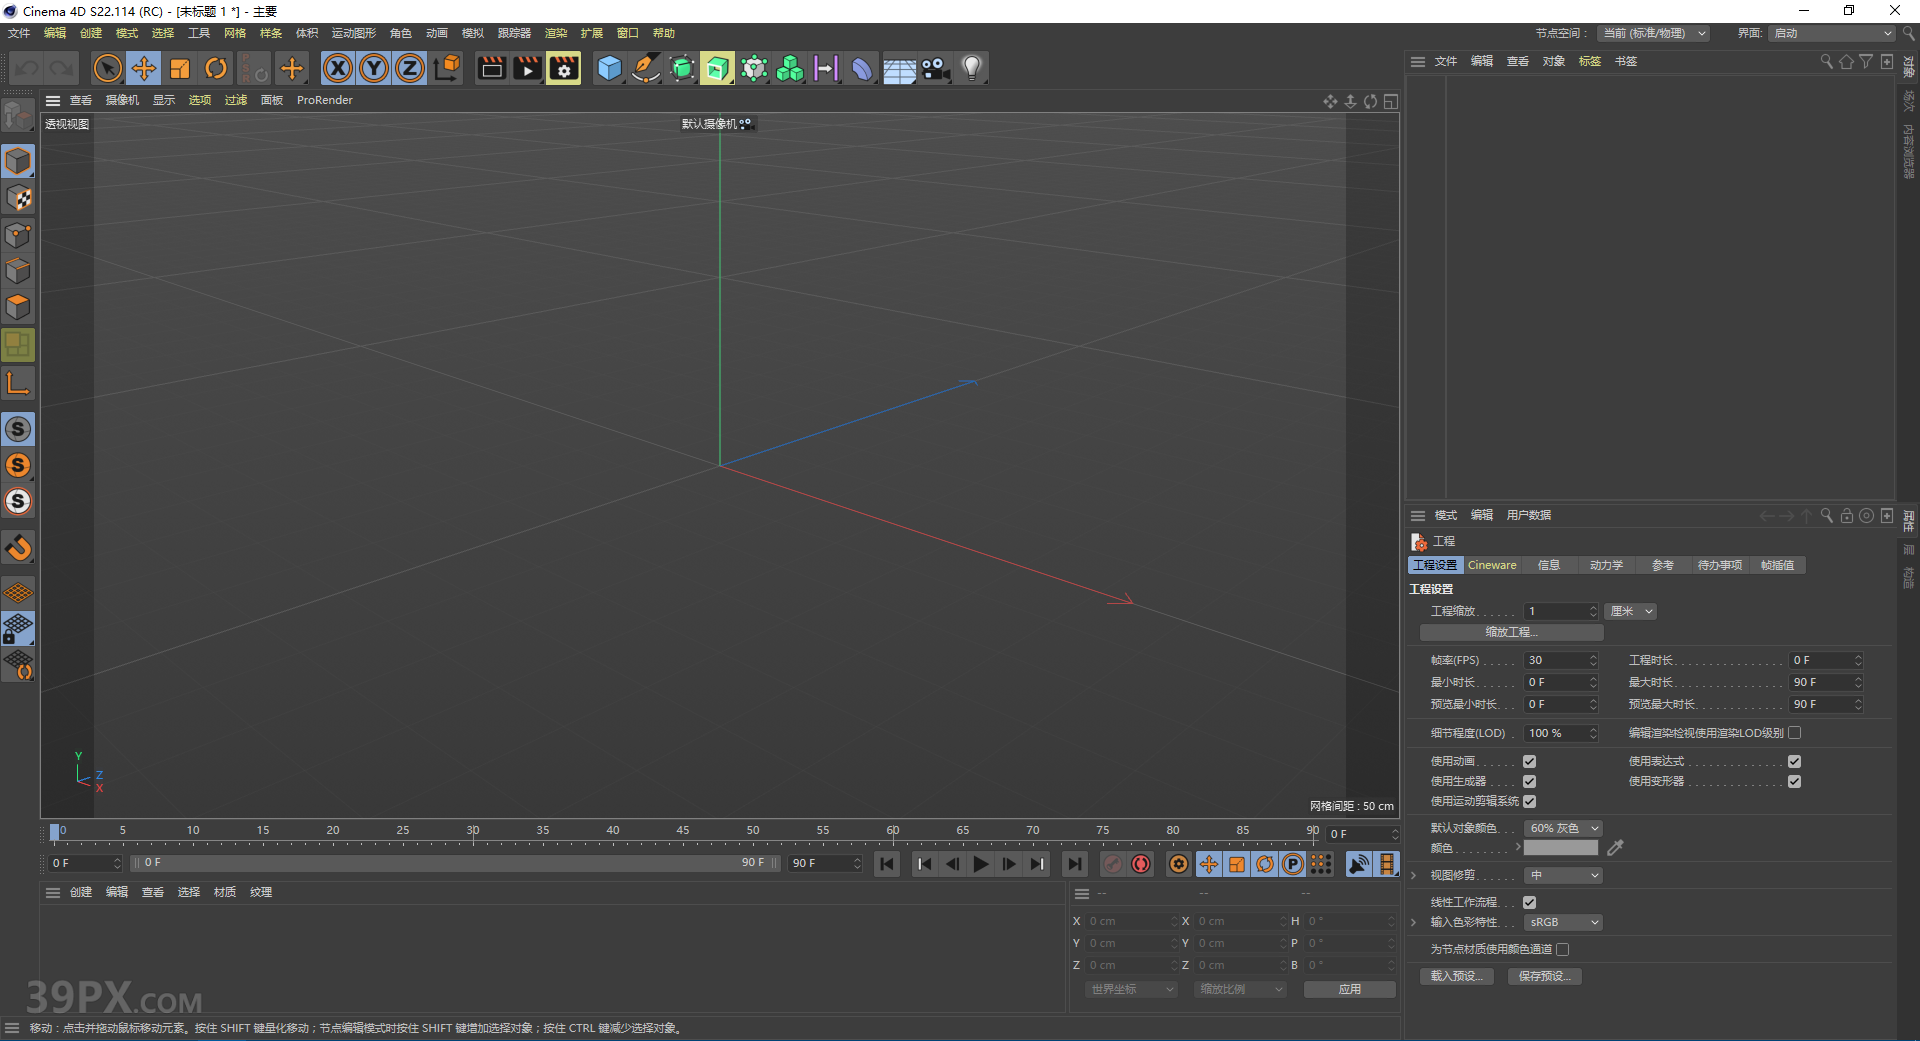Enable 编辑渲染检视使用渲染LOD级别 checkbox

coord(1796,732)
